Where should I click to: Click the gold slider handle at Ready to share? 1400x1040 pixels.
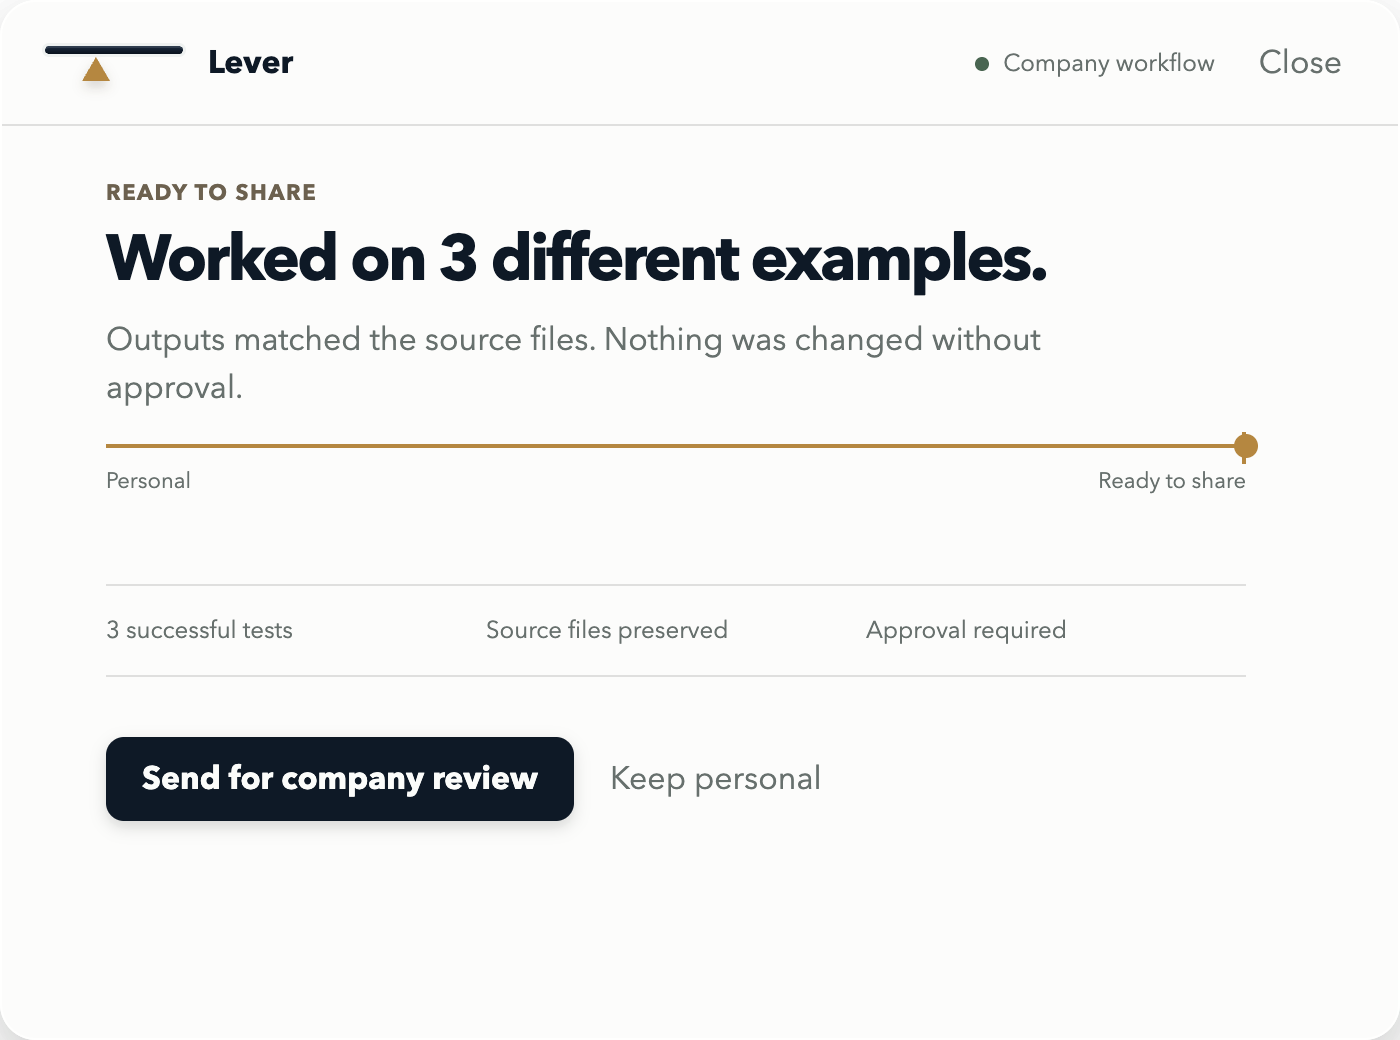point(1245,446)
